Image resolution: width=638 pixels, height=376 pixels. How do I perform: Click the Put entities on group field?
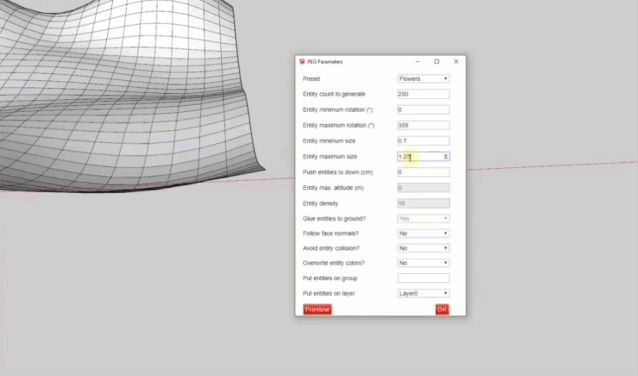423,278
